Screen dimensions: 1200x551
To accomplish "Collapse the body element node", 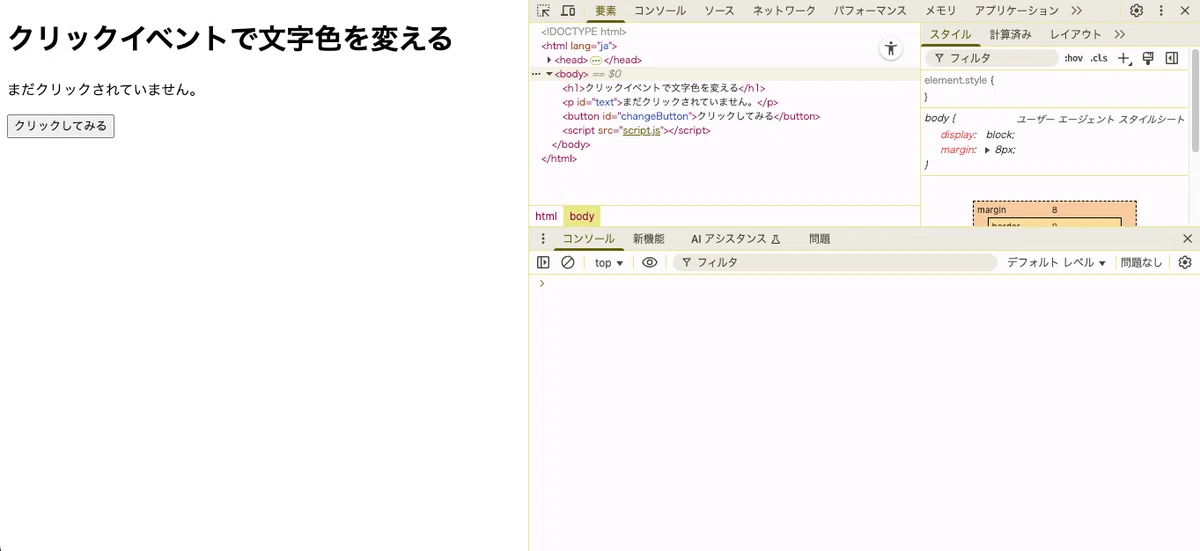I will (549, 74).
